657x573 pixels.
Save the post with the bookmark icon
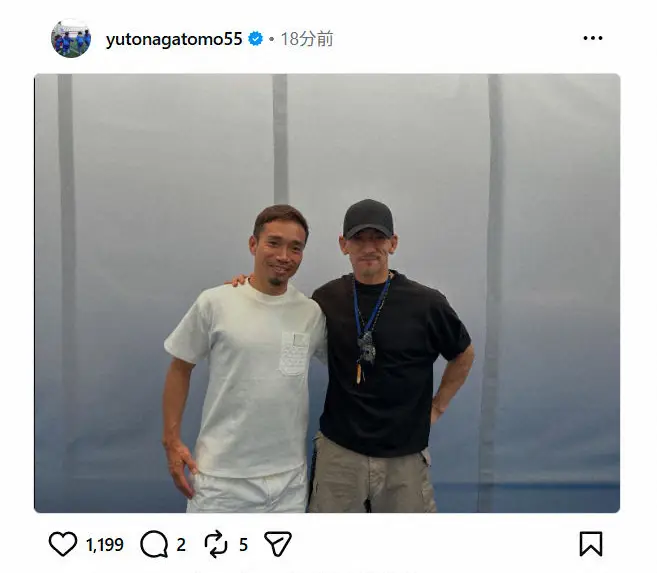coord(591,544)
